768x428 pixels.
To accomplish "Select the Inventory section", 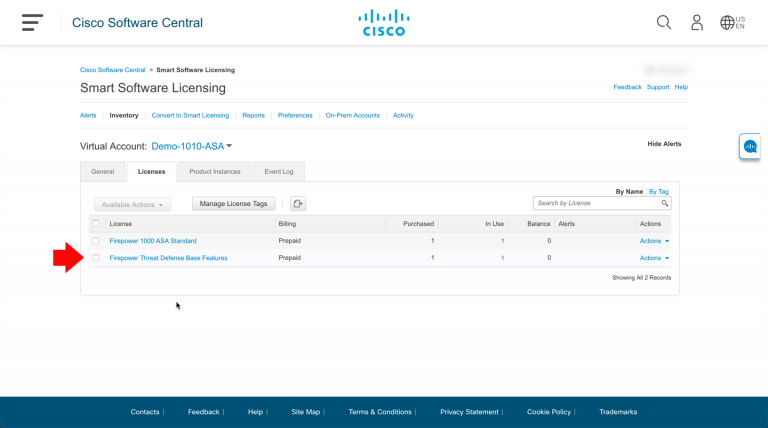I will (124, 116).
